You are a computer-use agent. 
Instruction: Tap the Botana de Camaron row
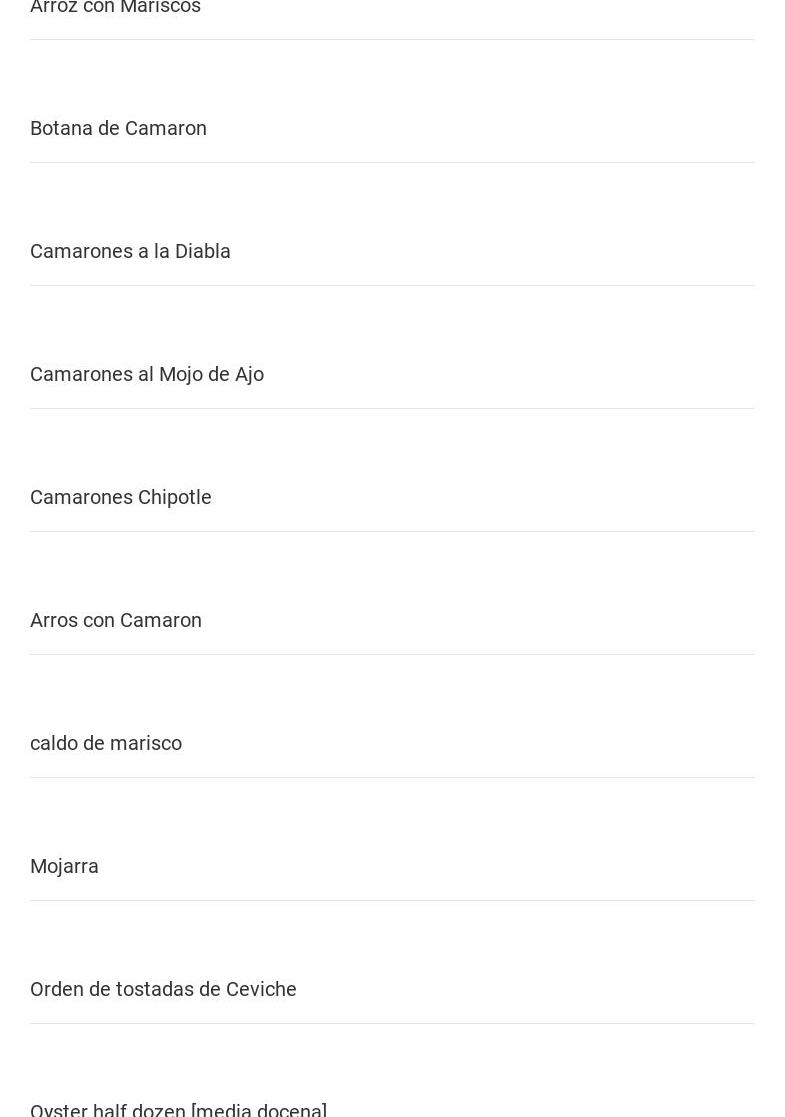pyautogui.click(x=118, y=128)
